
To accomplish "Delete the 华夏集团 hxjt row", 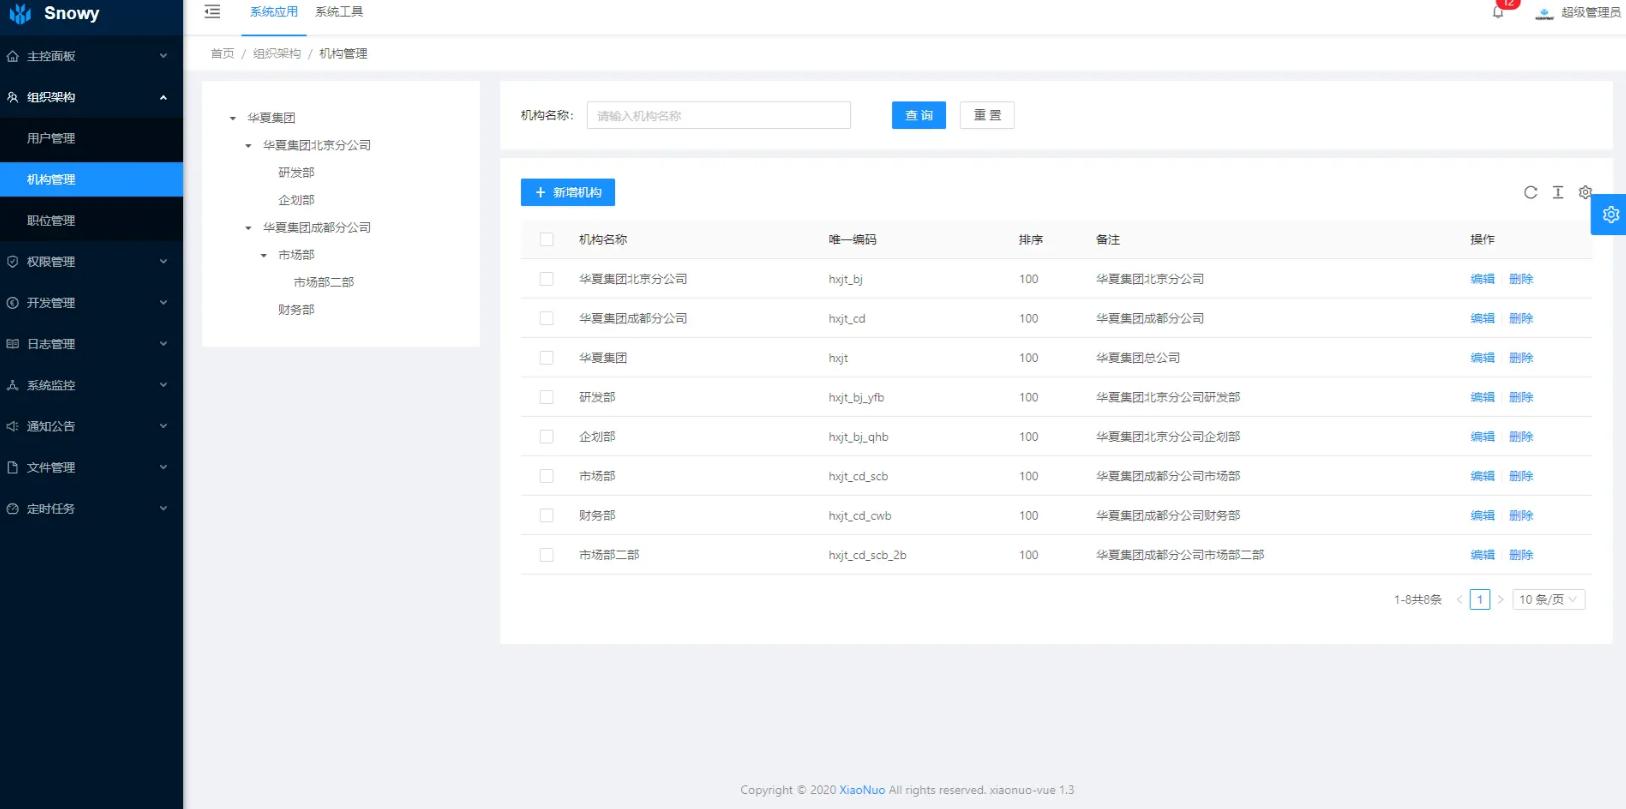I will [x=1521, y=357].
